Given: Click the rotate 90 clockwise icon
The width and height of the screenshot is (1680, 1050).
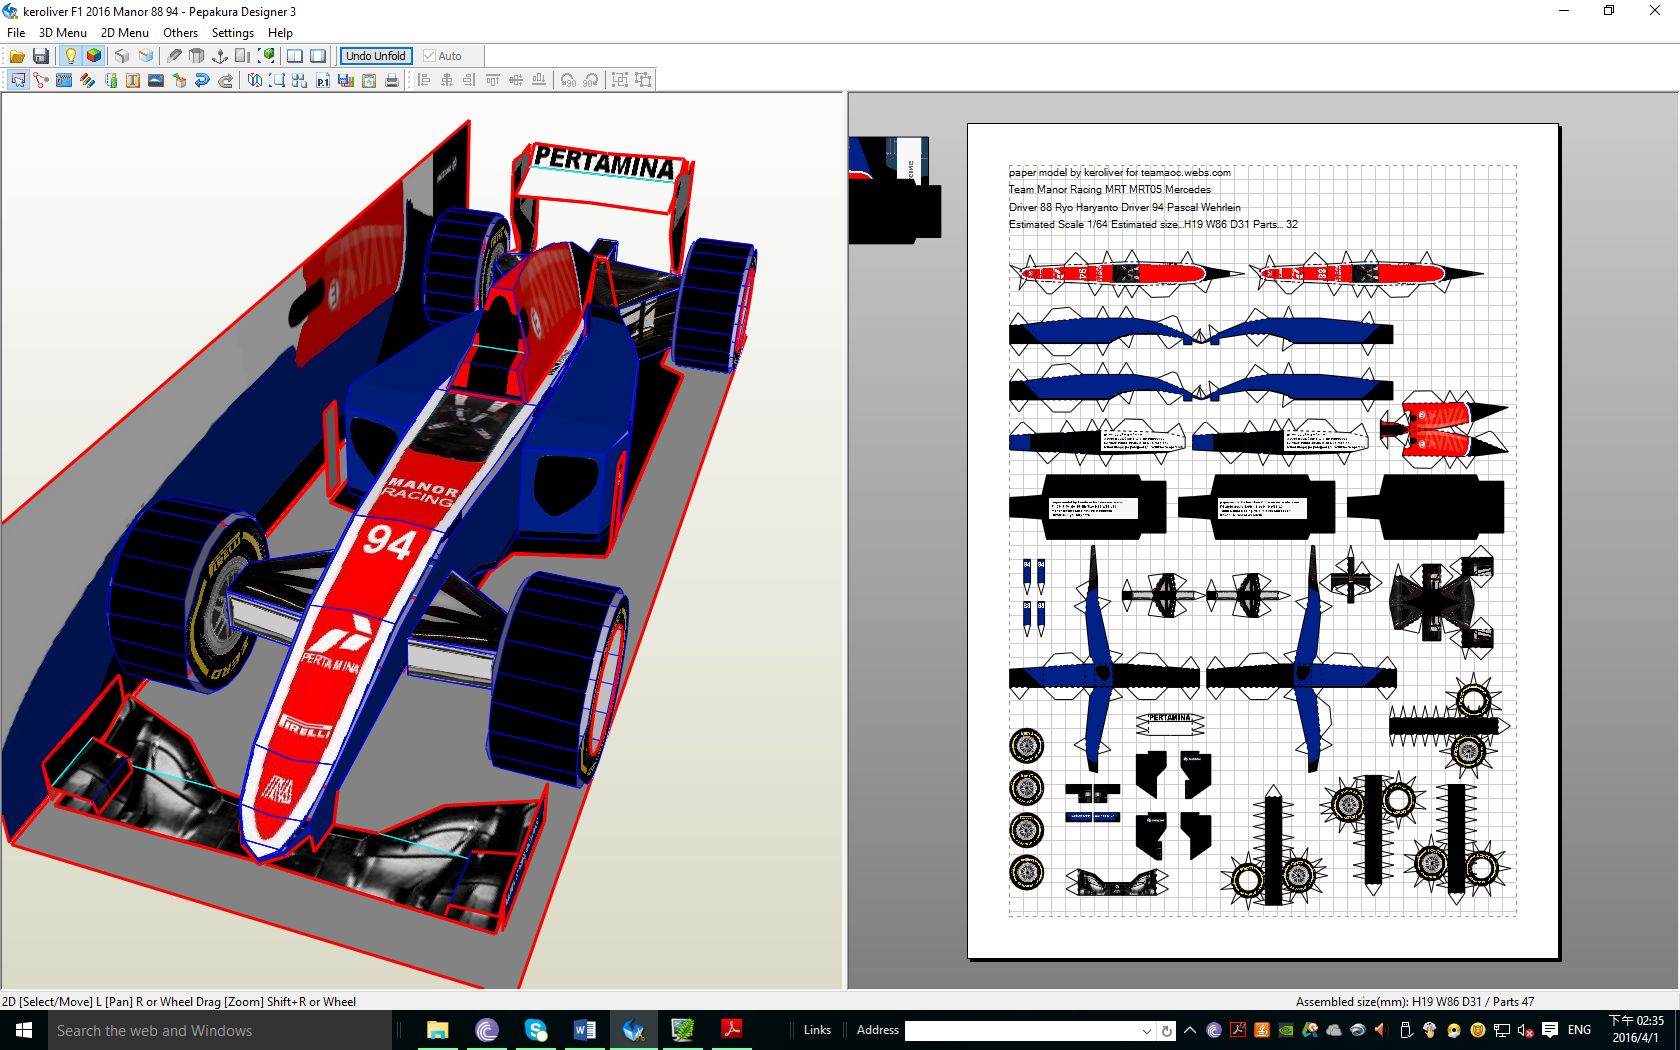Looking at the screenshot, I should click(591, 80).
